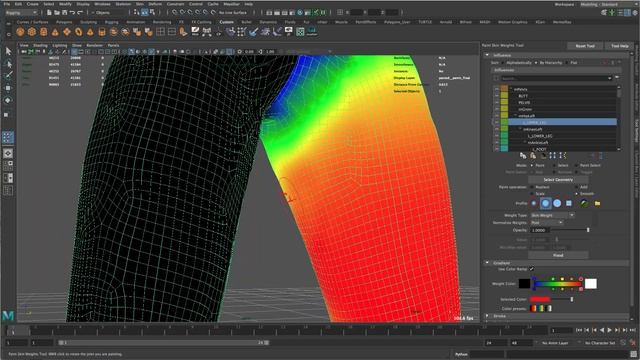Open the Deform menu
The height and width of the screenshot is (360, 640).
click(155, 4)
